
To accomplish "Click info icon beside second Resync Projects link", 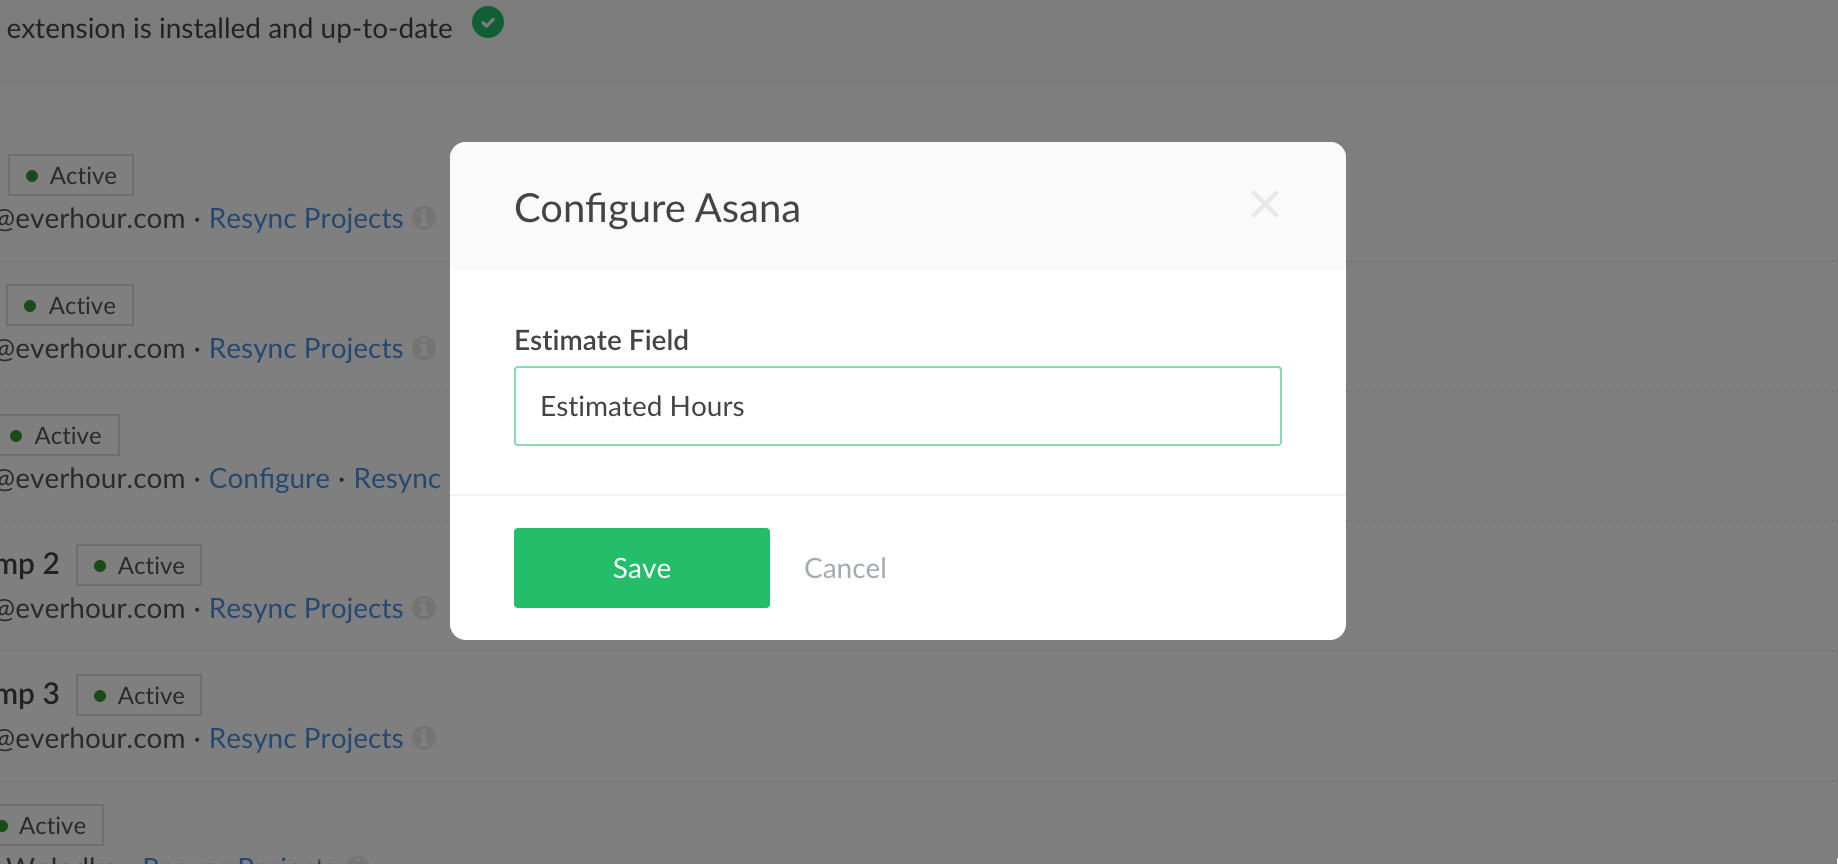I will (424, 348).
